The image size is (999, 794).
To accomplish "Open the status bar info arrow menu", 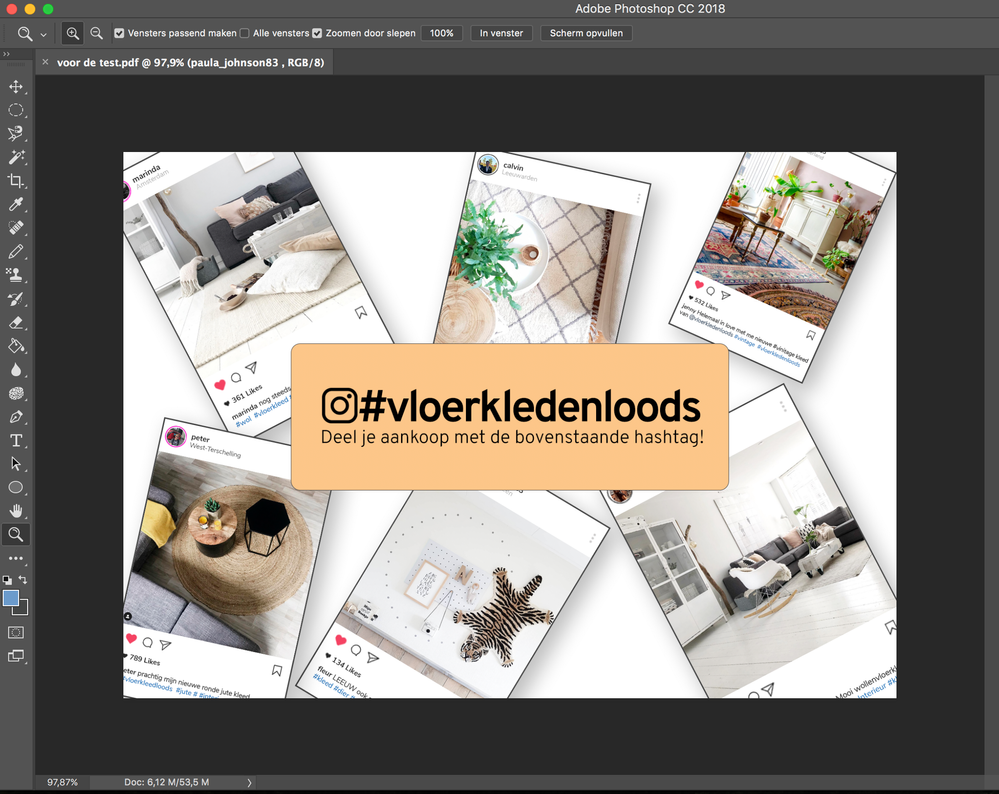I will 249,783.
